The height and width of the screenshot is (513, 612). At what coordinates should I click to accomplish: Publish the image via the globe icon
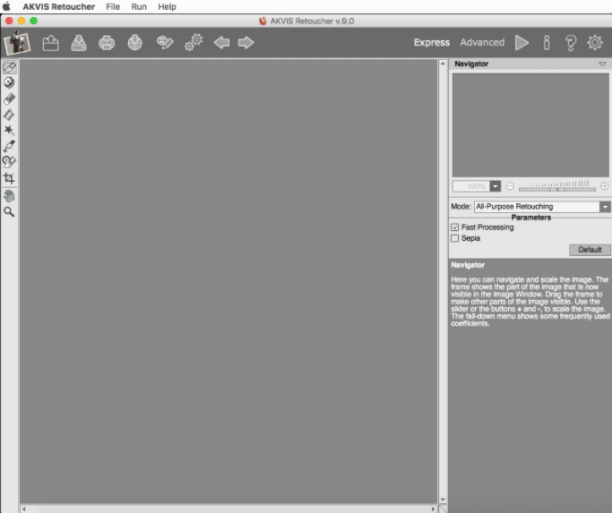(x=135, y=43)
